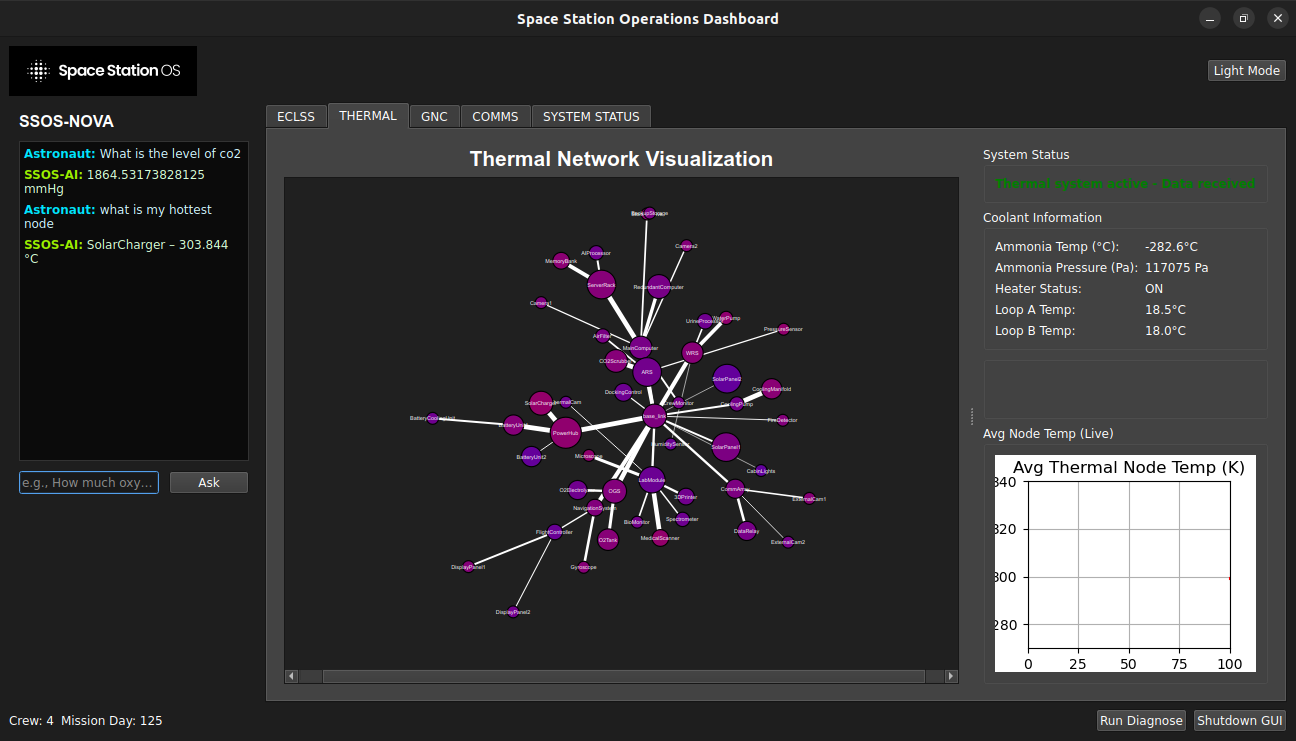Screen dimensions: 1296x741
Task: Click the Shutdown GUI button
Action: [1240, 720]
